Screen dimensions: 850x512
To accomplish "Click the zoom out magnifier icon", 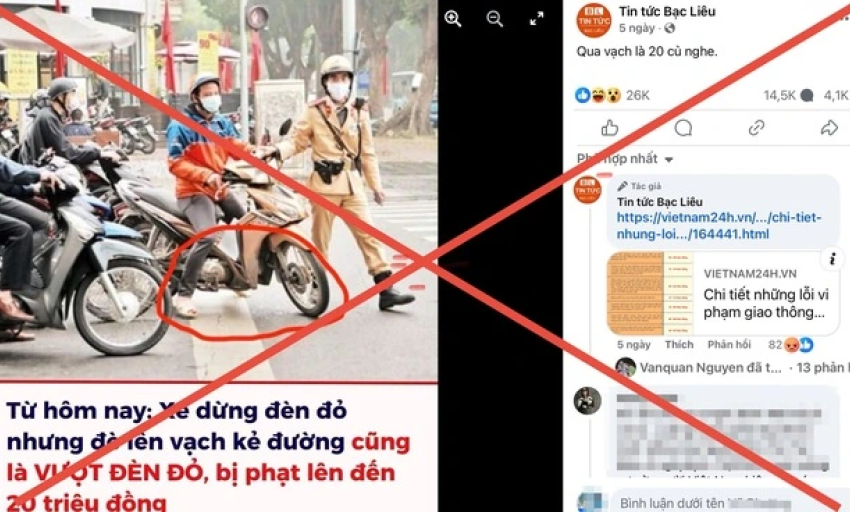I will [494, 19].
